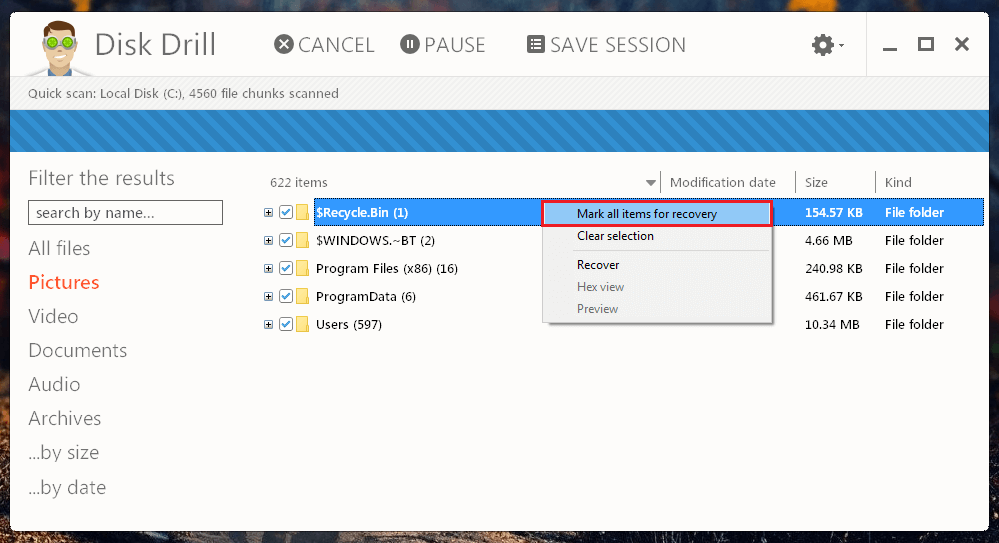The image size is (999, 543).
Task: Save the current scan session
Action: (606, 45)
